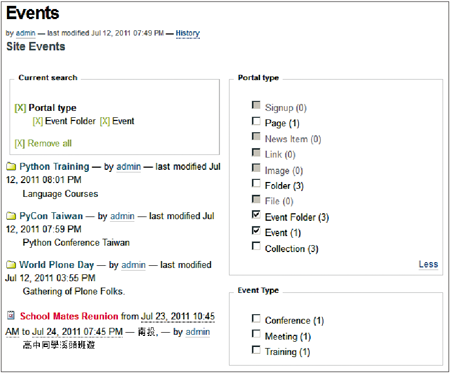Check the Collection checkbox
Viewport: 450px width, 373px height.
point(256,246)
